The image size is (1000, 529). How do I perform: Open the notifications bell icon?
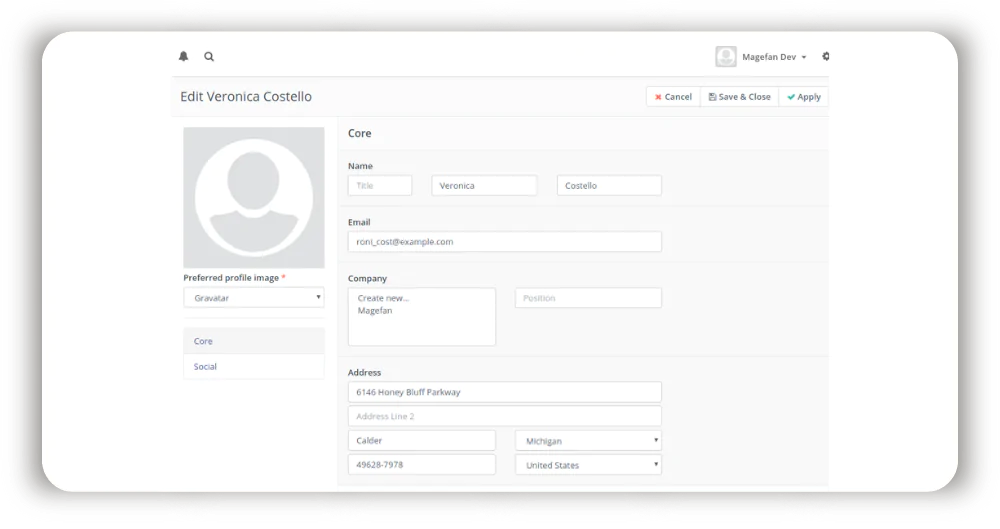pos(184,56)
